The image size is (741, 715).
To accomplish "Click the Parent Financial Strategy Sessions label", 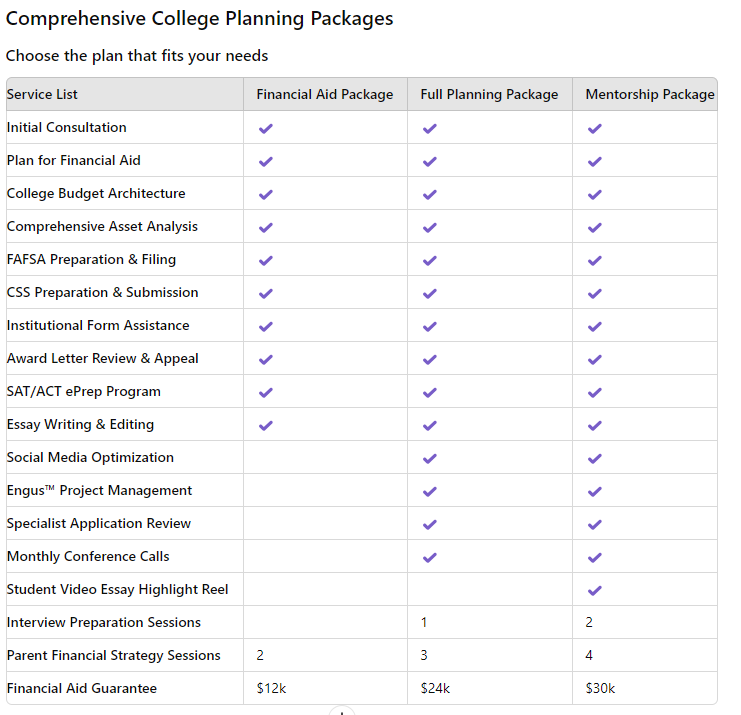I will (x=114, y=656).
